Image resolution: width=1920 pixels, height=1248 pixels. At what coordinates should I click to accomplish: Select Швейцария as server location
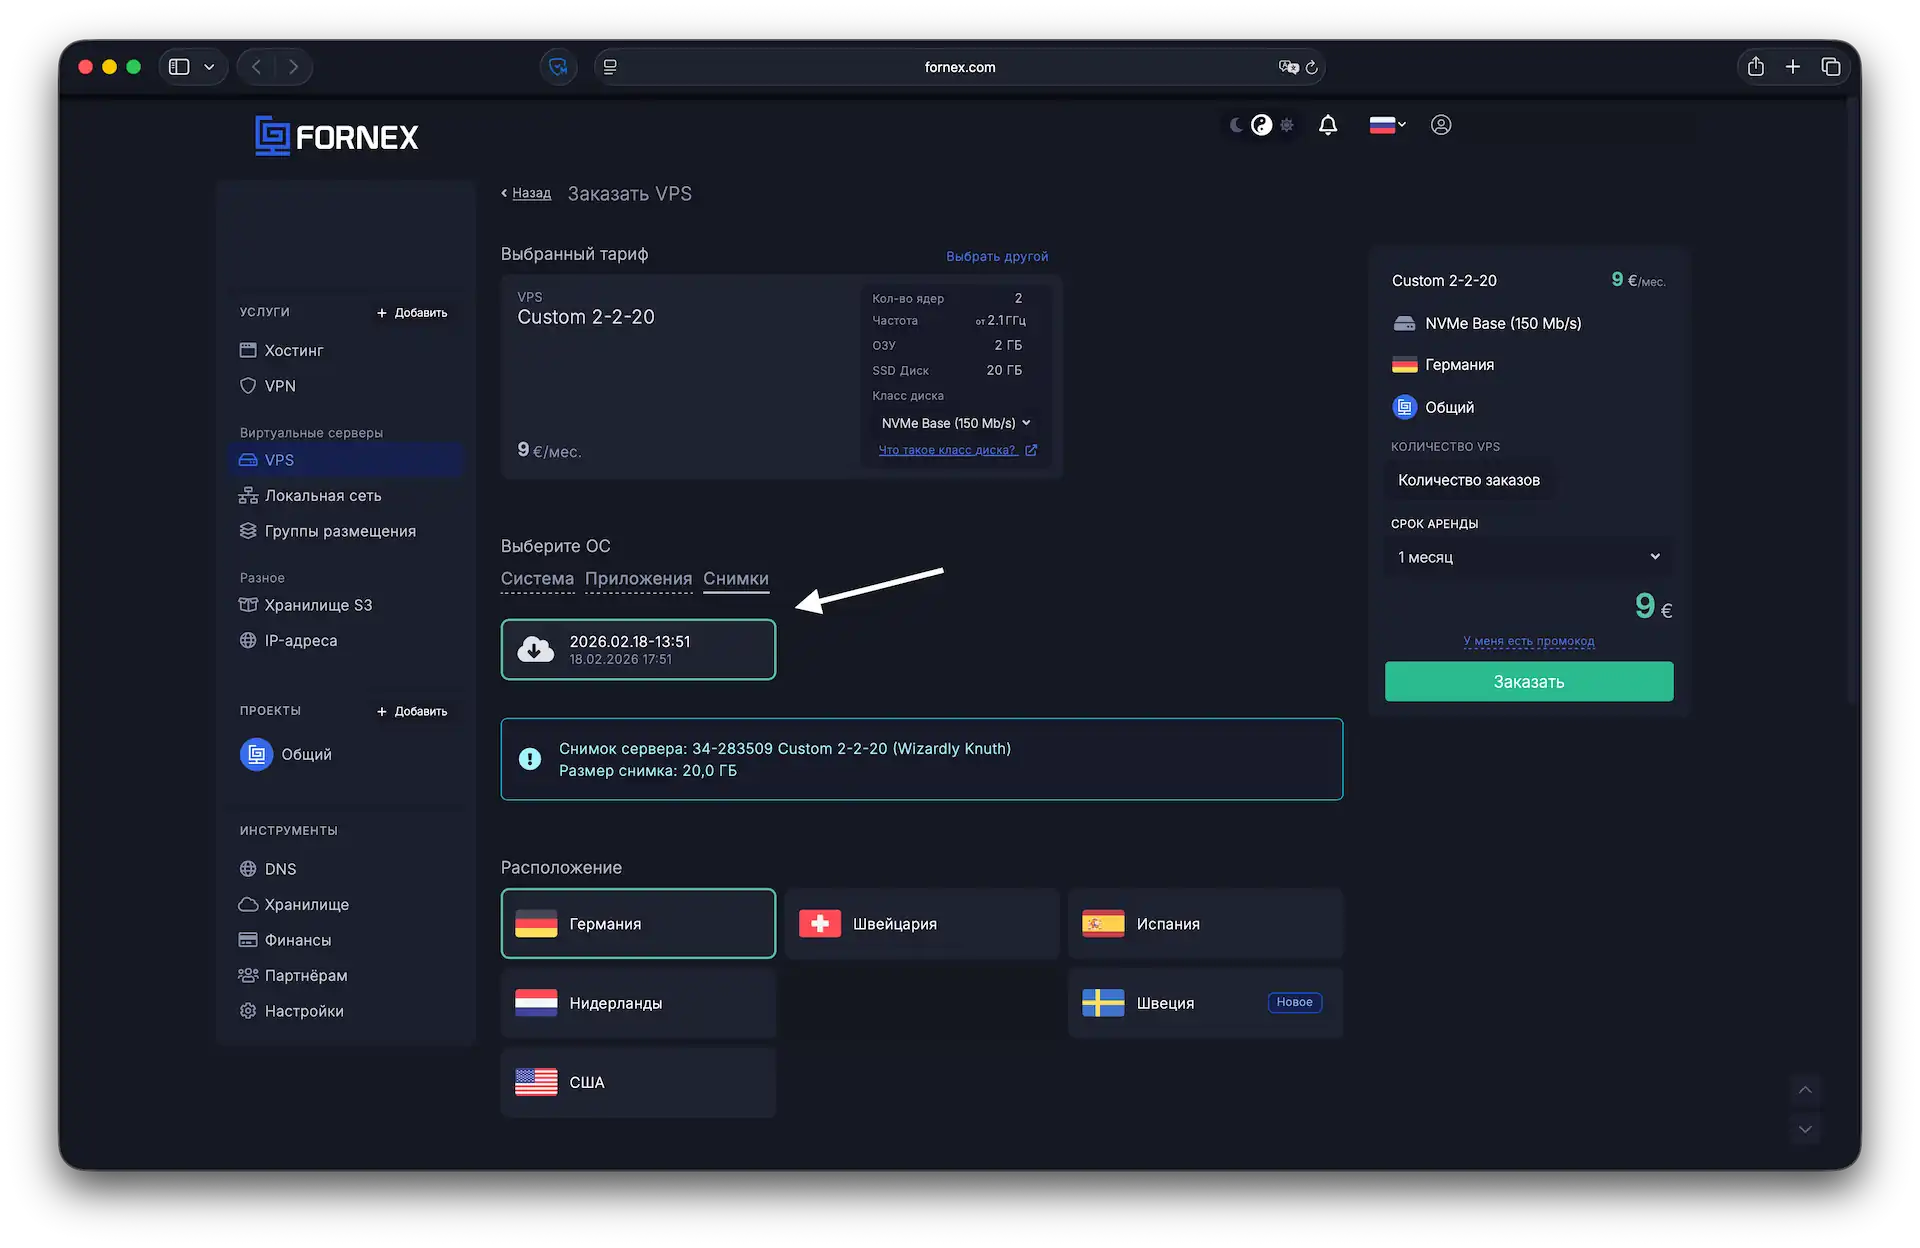point(921,924)
